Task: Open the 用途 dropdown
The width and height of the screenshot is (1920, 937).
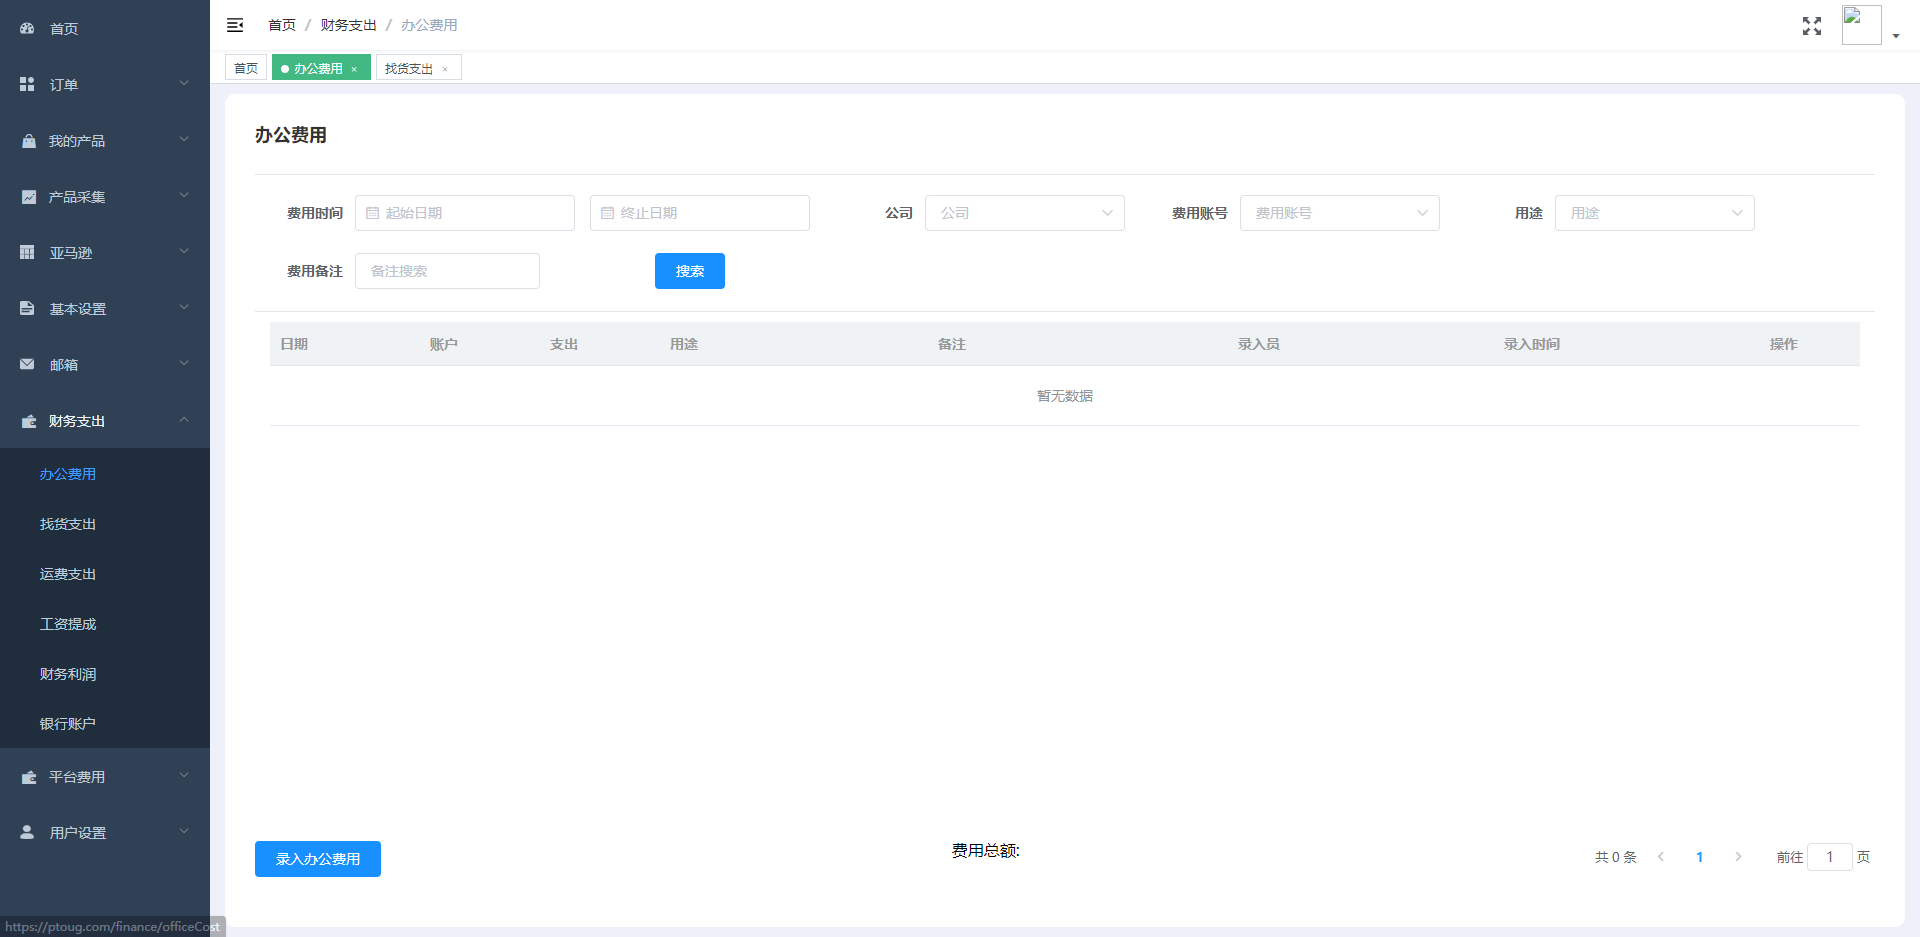Action: coord(1654,213)
